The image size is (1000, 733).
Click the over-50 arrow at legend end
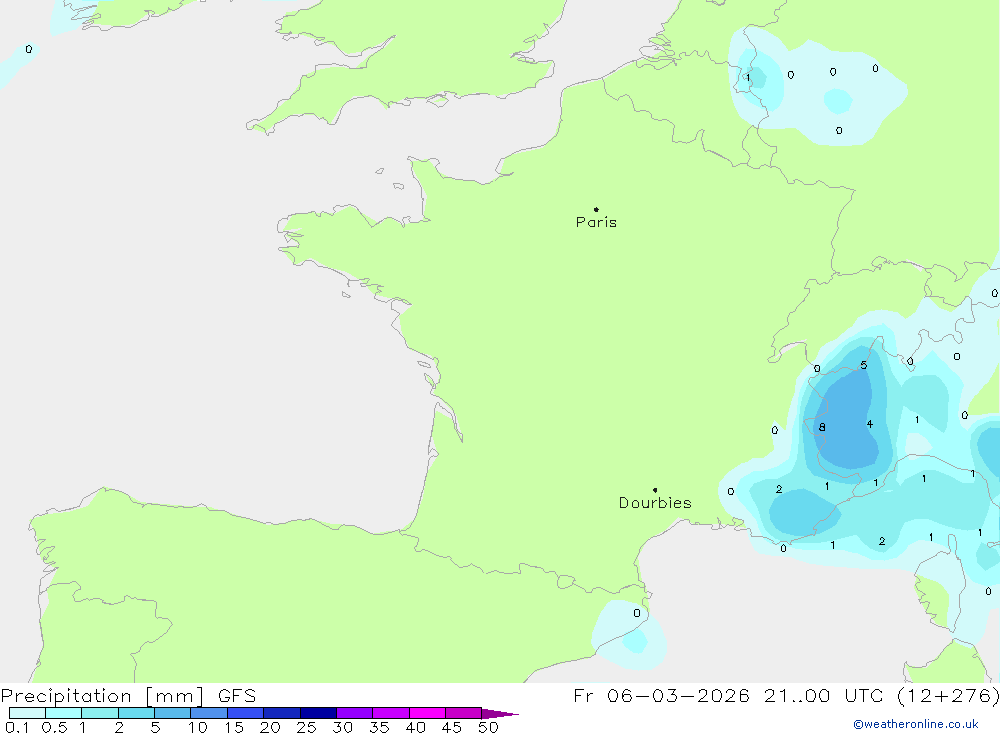[x=500, y=713]
